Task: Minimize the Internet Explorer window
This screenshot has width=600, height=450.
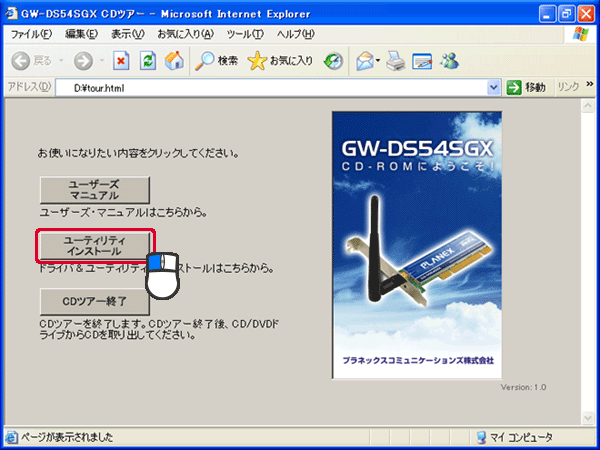Action: click(547, 15)
